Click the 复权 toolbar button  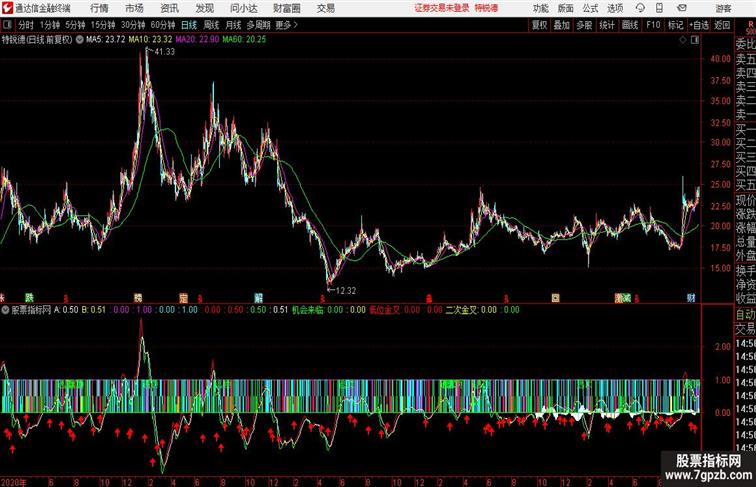tap(540, 25)
